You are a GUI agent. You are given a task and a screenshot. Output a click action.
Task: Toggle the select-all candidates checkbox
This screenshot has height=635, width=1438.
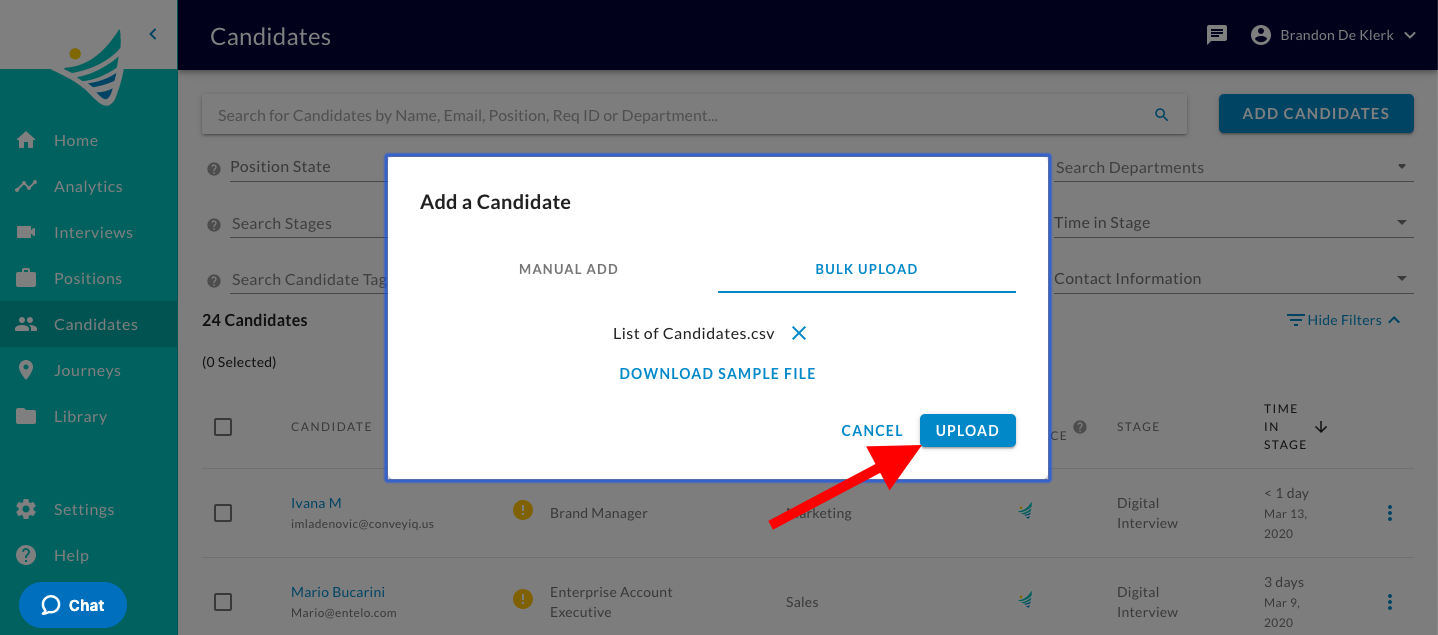(x=223, y=427)
